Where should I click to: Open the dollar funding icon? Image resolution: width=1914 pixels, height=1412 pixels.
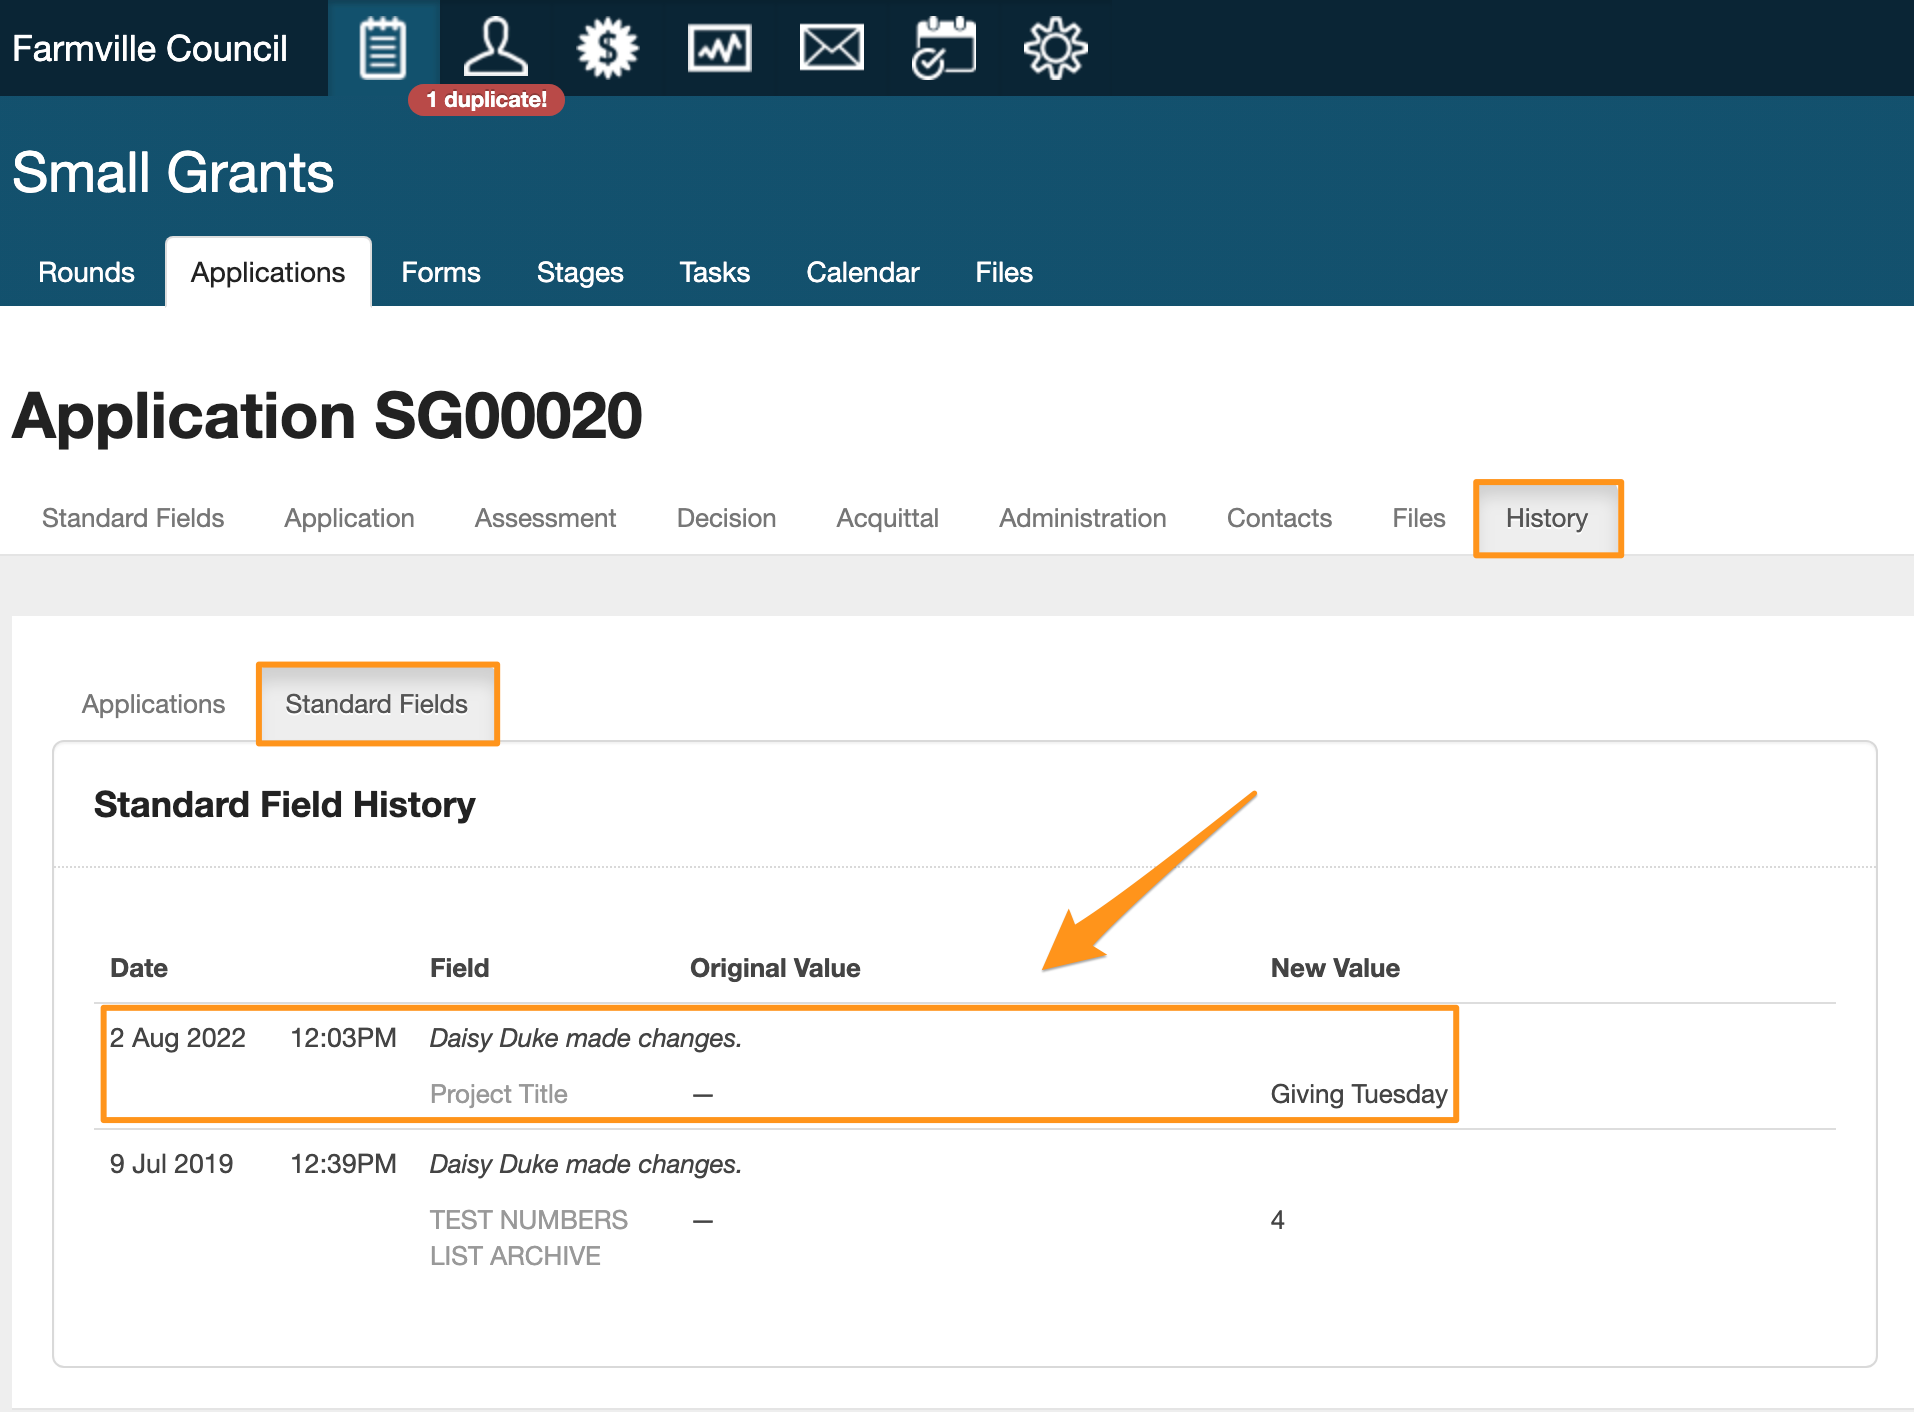pos(607,48)
